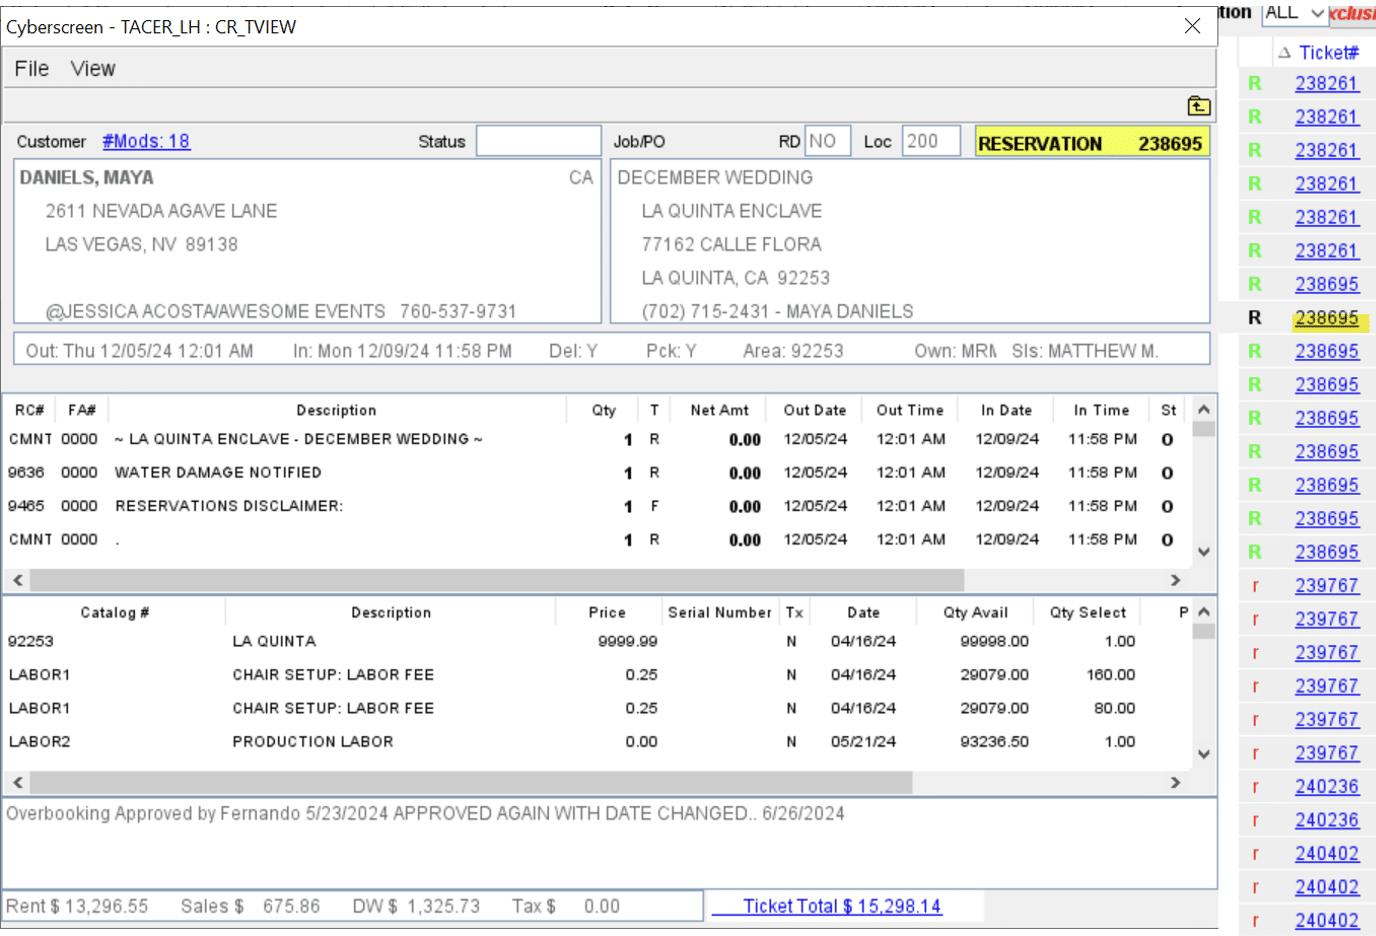The width and height of the screenshot is (1376, 936).
Task: Open the File menu
Action: pyautogui.click(x=31, y=69)
